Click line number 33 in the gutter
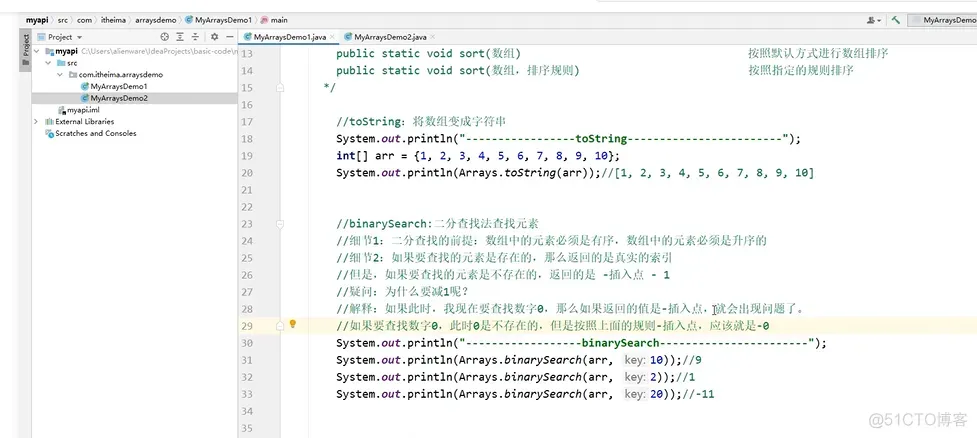This screenshot has width=977, height=438. (246, 394)
